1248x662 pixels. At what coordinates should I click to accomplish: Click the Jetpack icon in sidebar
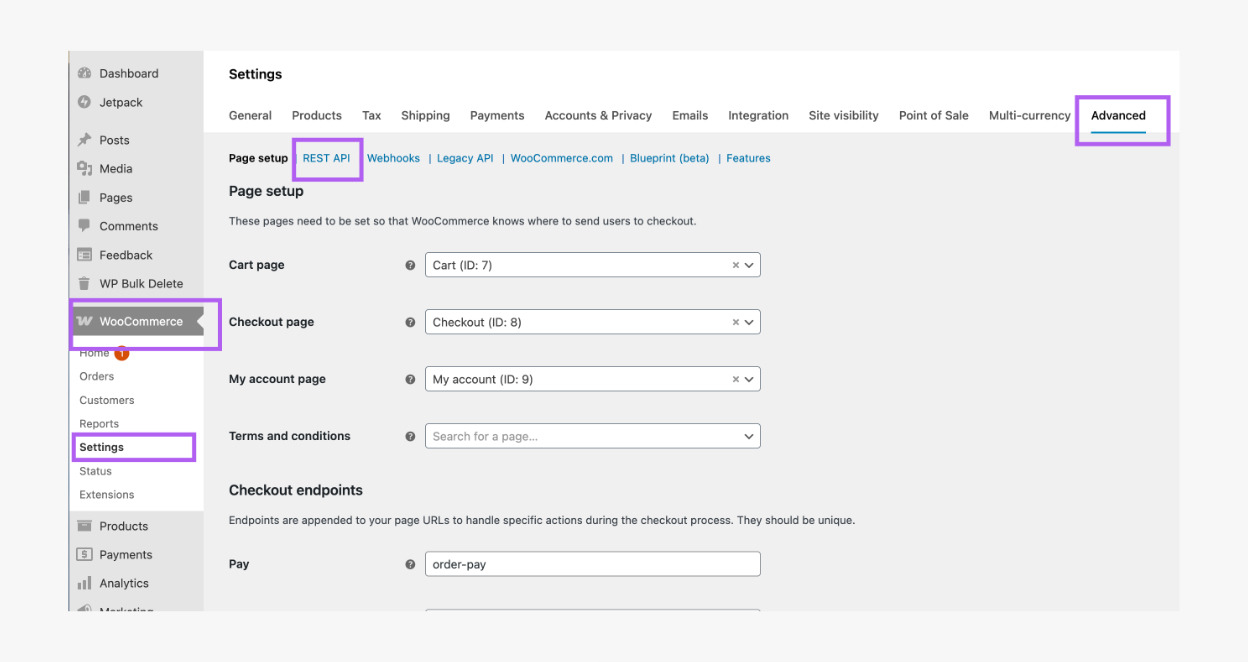pyautogui.click(x=85, y=102)
